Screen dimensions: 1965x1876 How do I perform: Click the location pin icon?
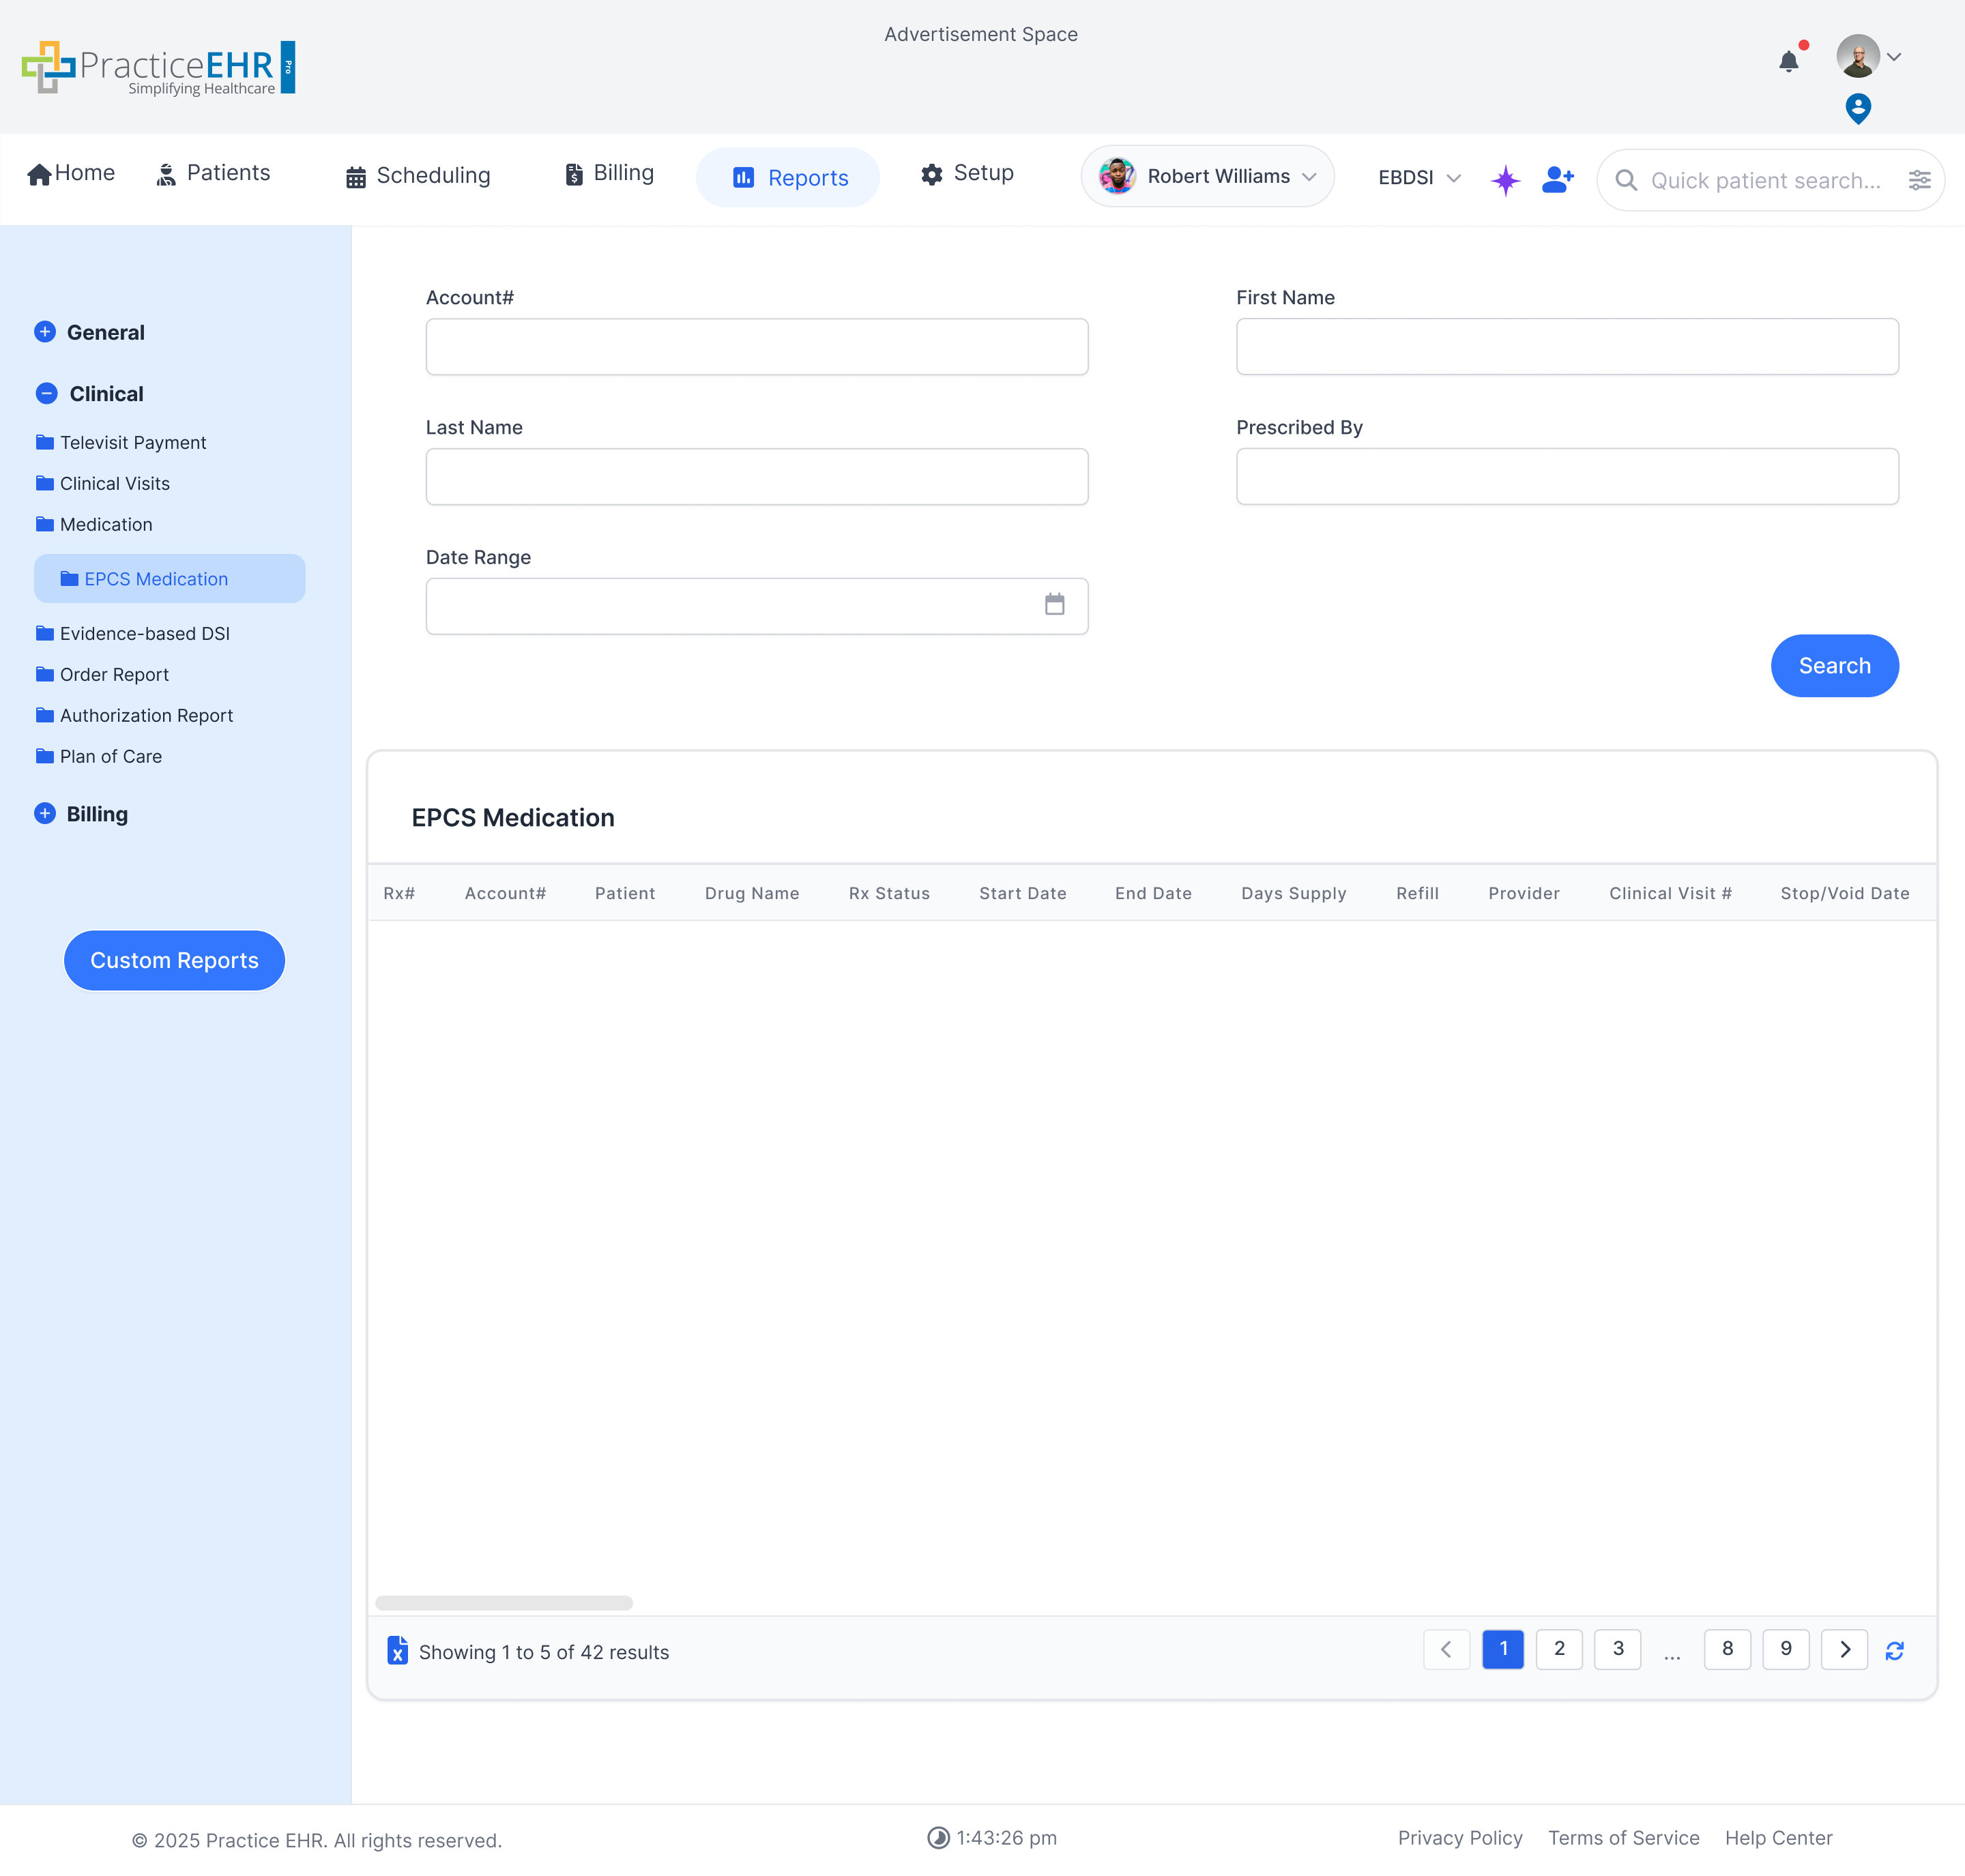(1857, 108)
